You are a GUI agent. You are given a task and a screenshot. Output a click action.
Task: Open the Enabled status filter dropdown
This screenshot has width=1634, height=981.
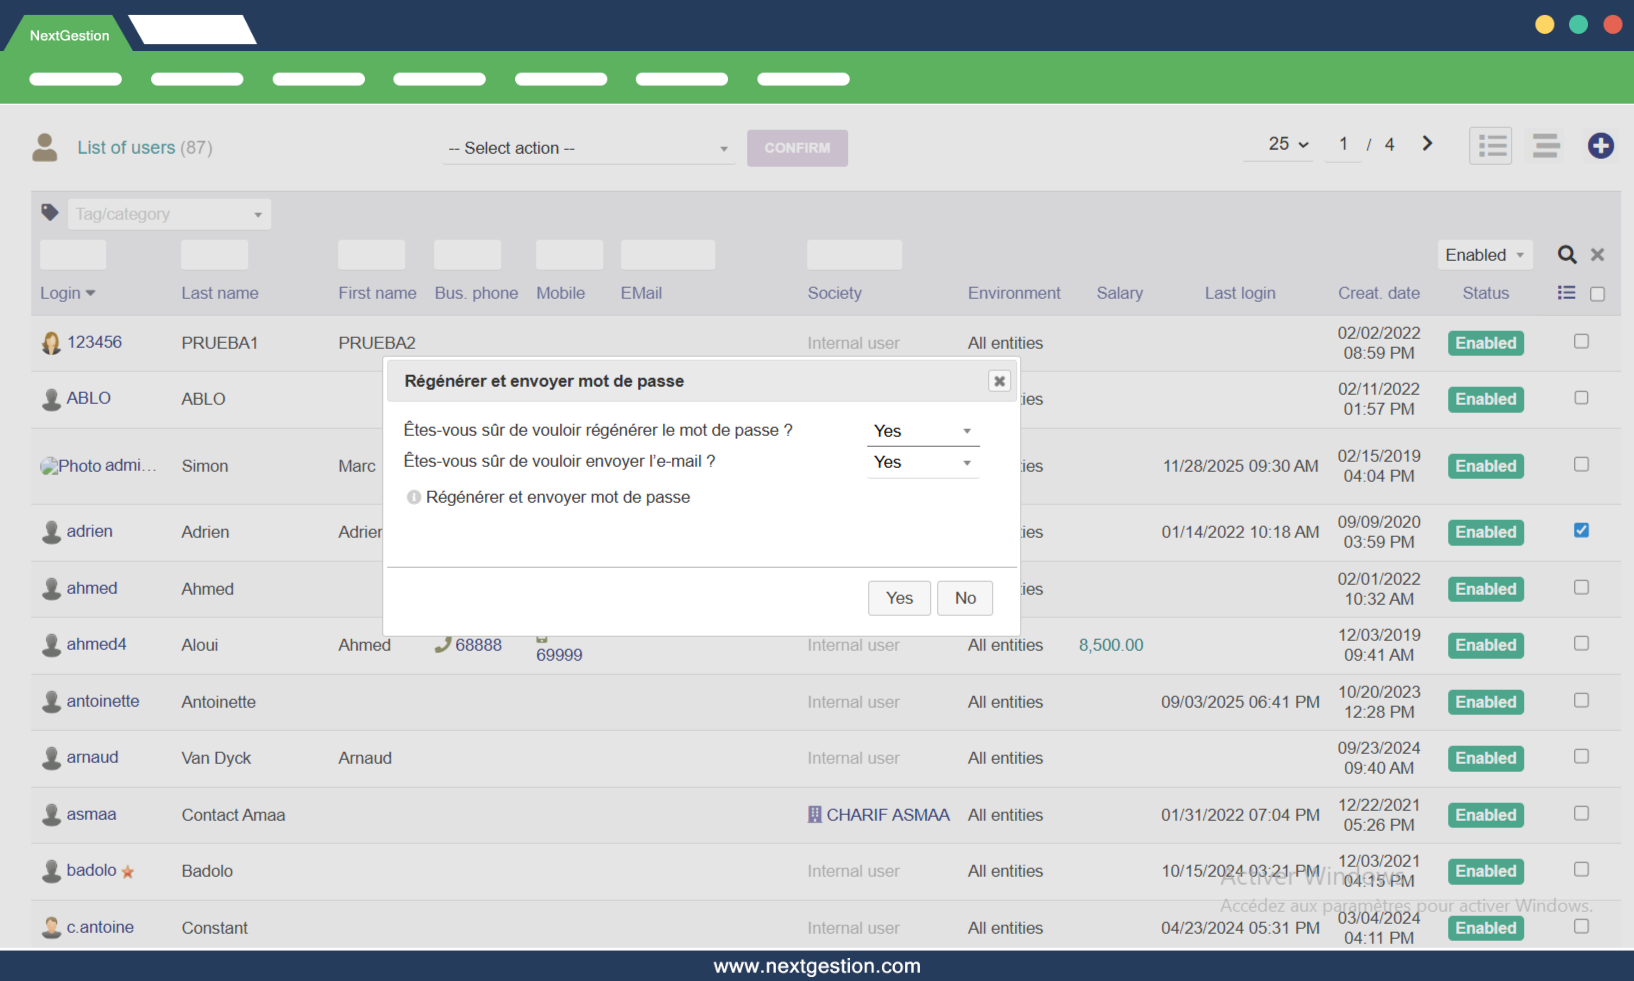pyautogui.click(x=1484, y=255)
